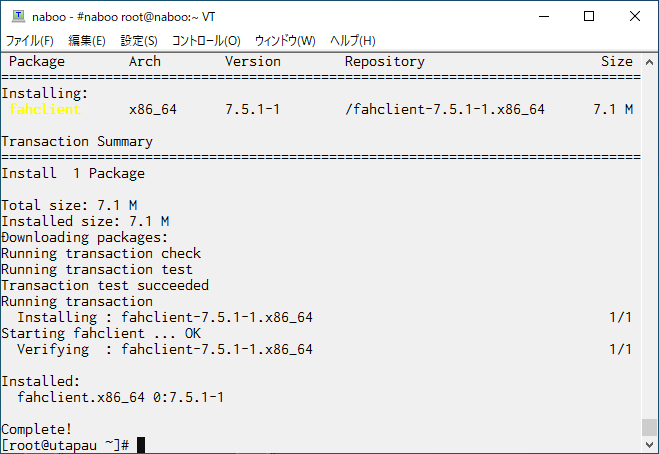
Task: Open the ファイル(F) menu
Action: [30, 41]
